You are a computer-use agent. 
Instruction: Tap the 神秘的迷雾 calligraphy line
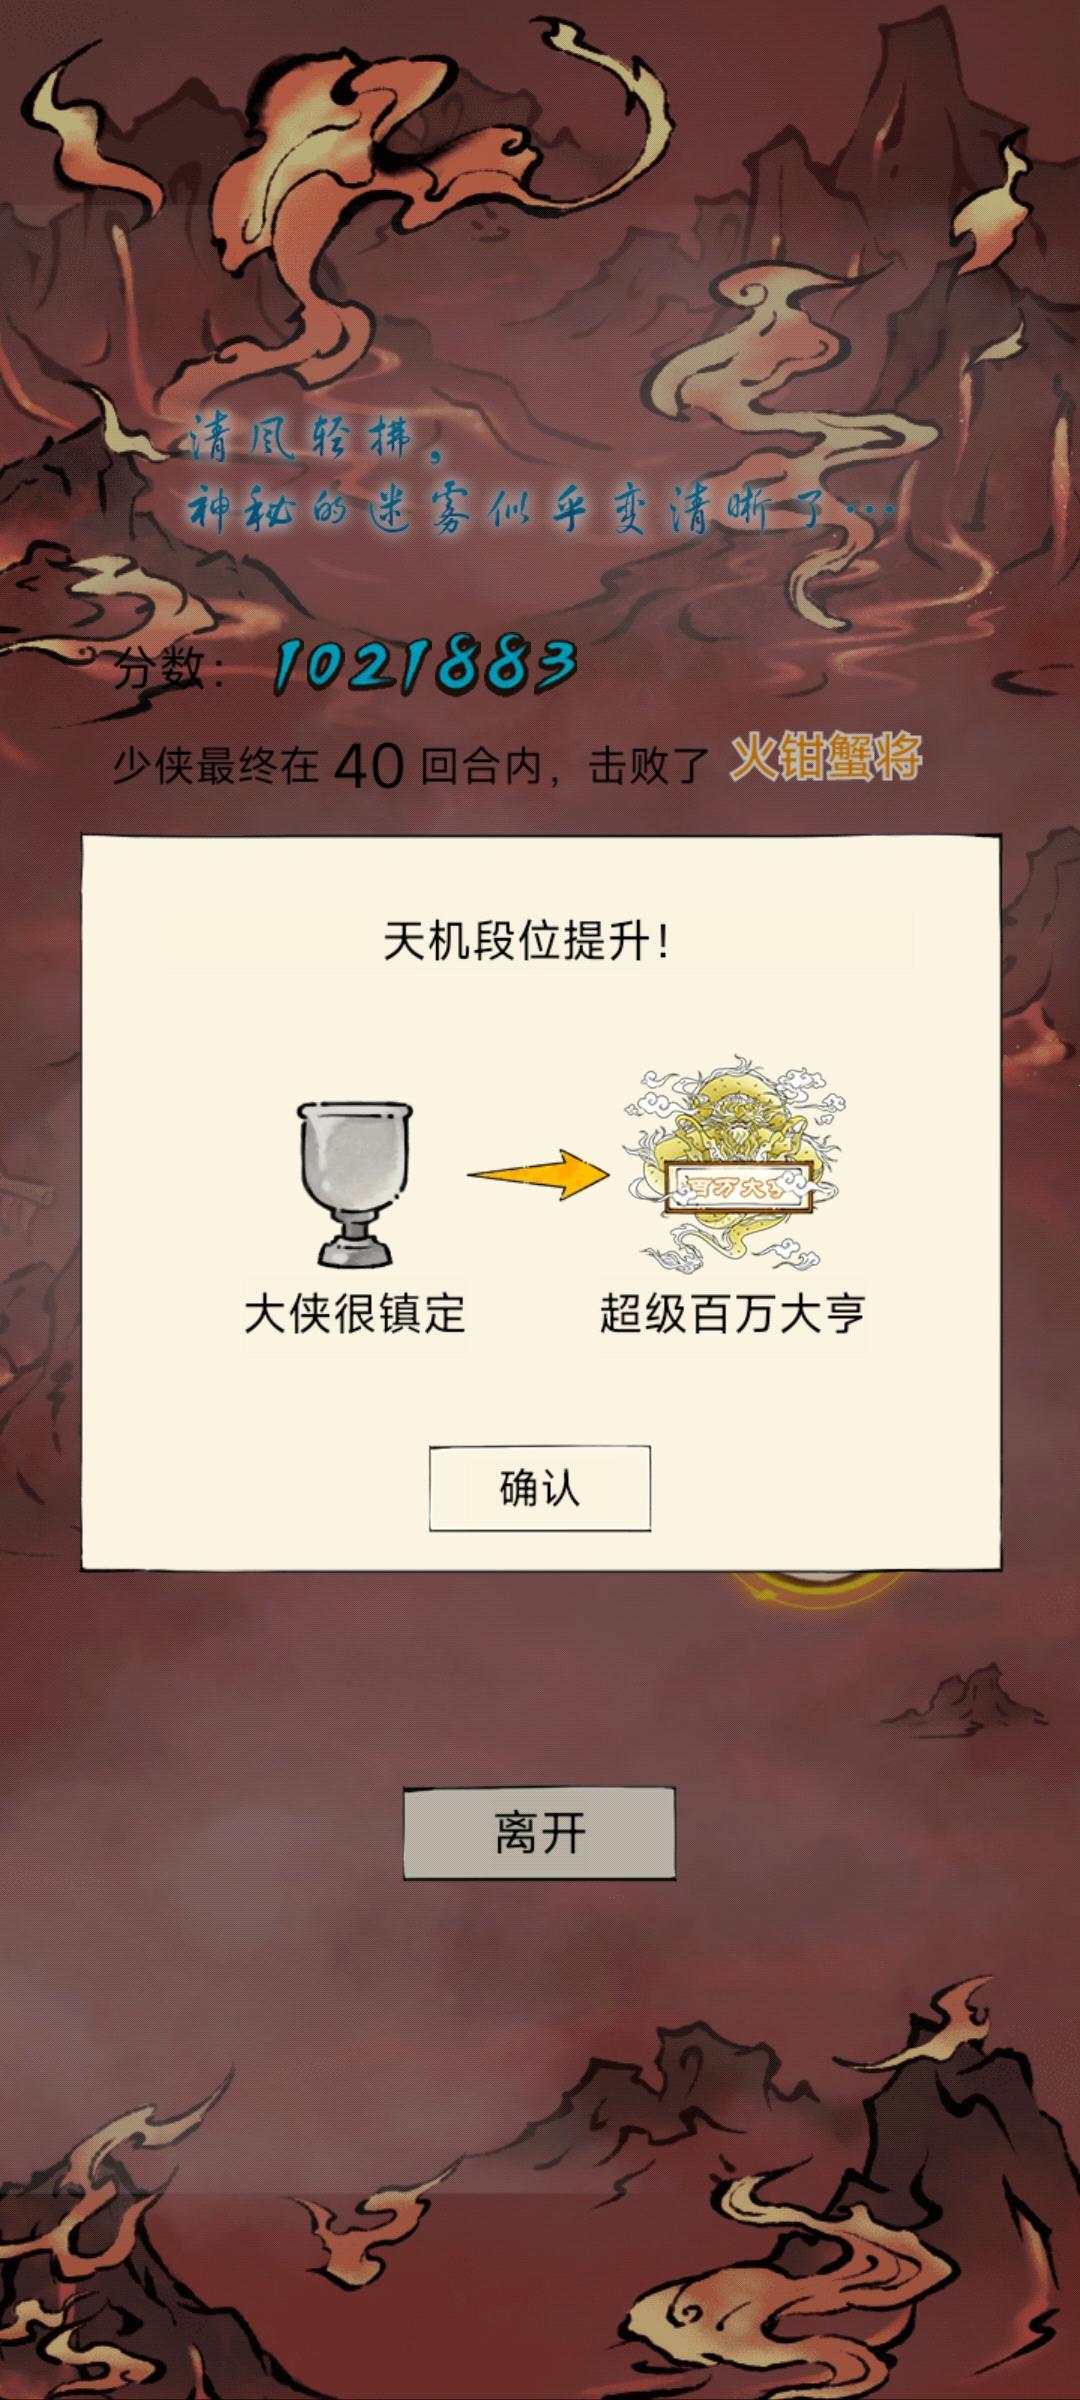tap(540, 512)
